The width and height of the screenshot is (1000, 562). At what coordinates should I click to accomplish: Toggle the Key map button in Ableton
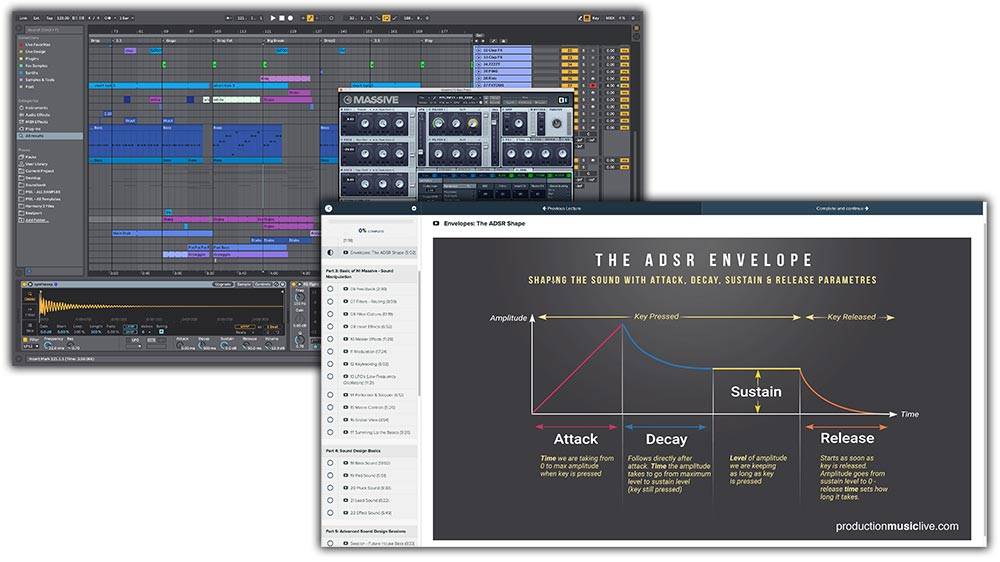point(596,18)
